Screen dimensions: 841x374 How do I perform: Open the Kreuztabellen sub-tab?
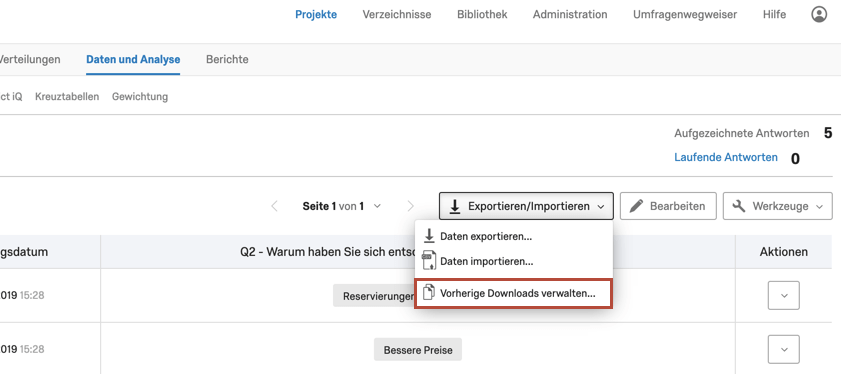pyautogui.click(x=67, y=97)
